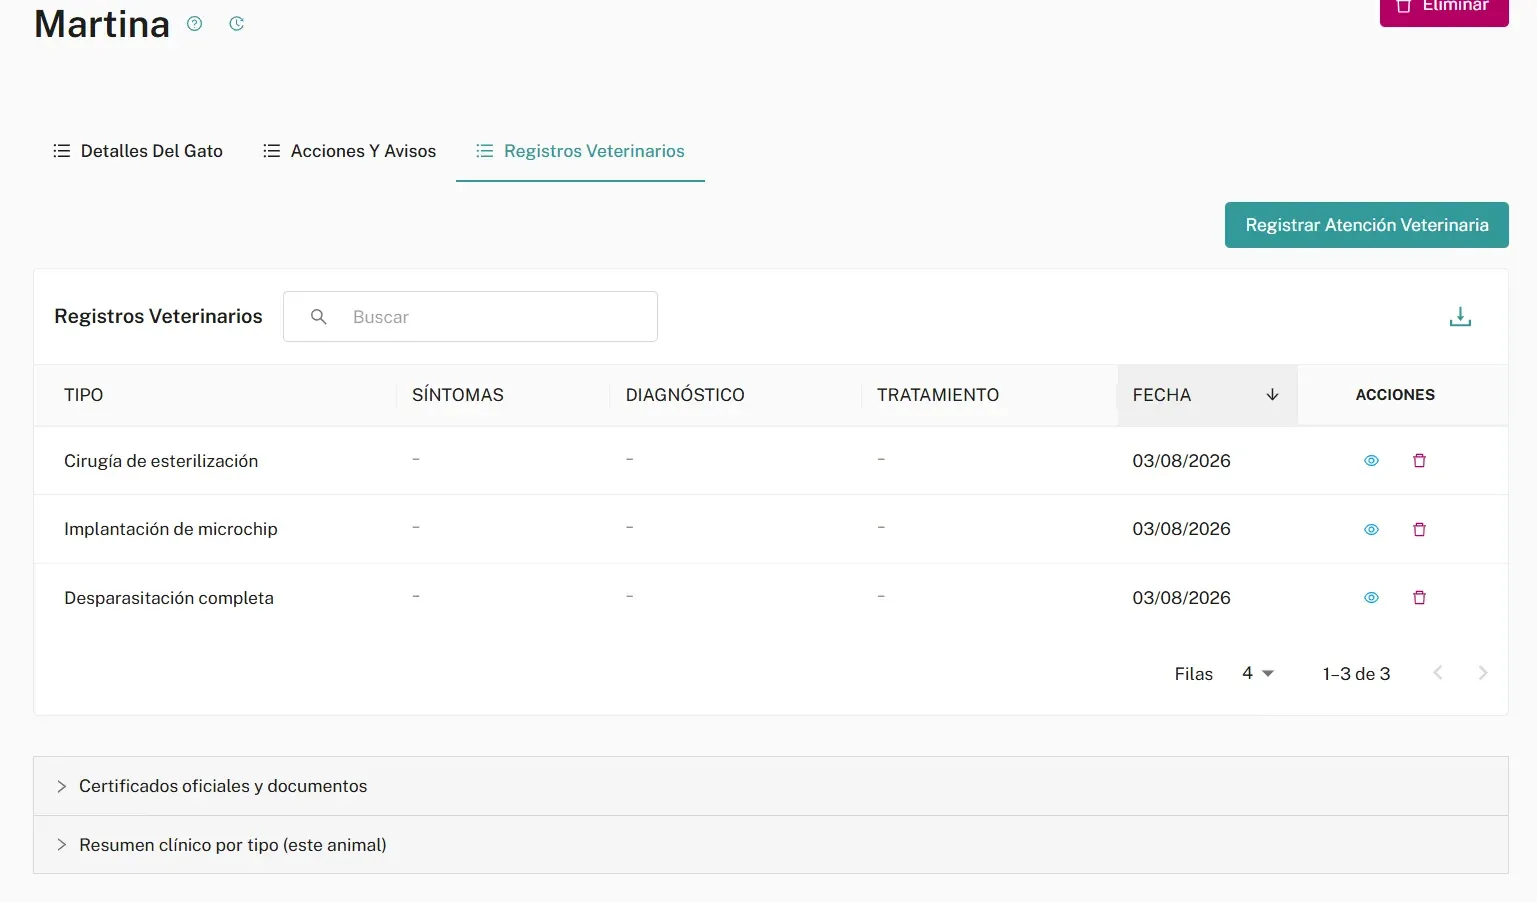
Task: Click the pagination text 1–3 de 3
Action: 1356,674
